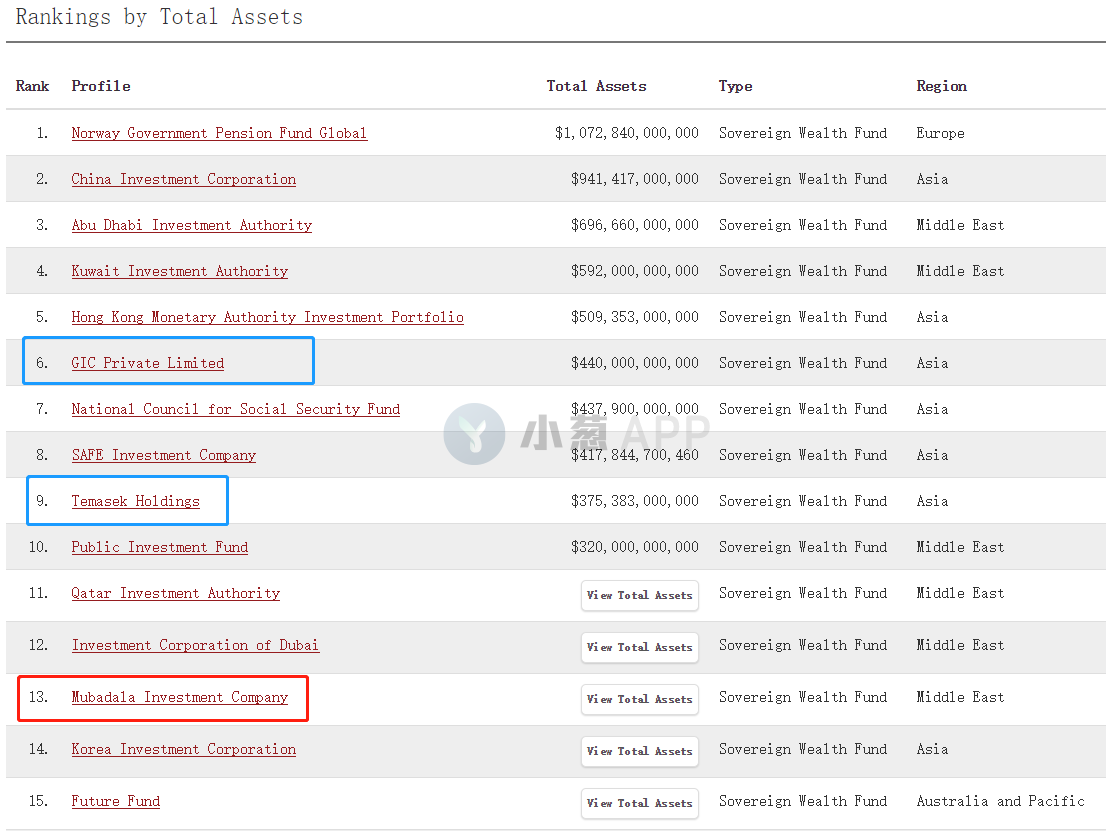Click the "Rankings by Total Assets" heading
The width and height of the screenshot is (1113, 831).
pos(159,17)
